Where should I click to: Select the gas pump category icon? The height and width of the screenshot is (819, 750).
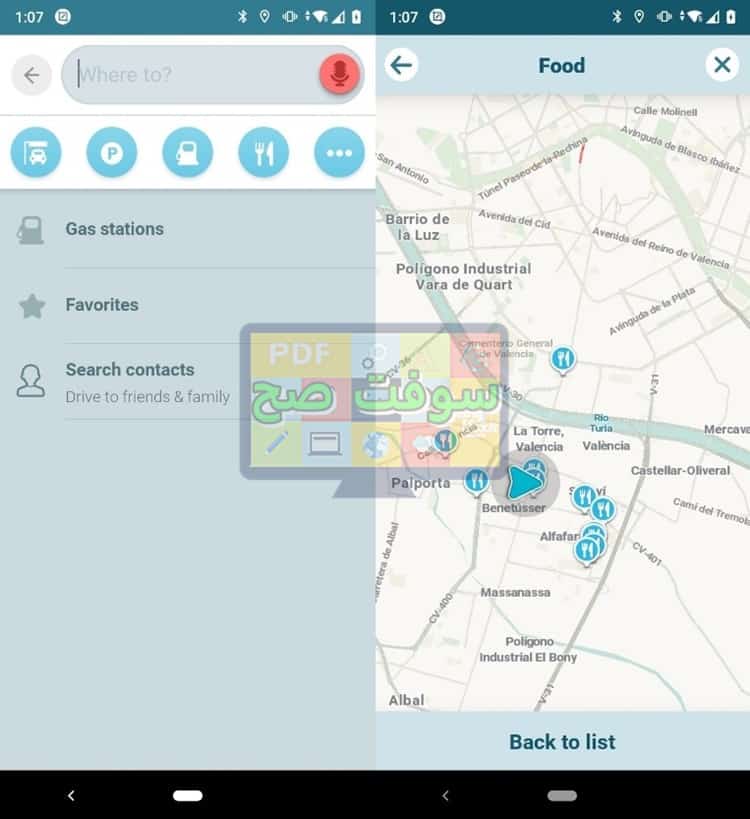[188, 153]
